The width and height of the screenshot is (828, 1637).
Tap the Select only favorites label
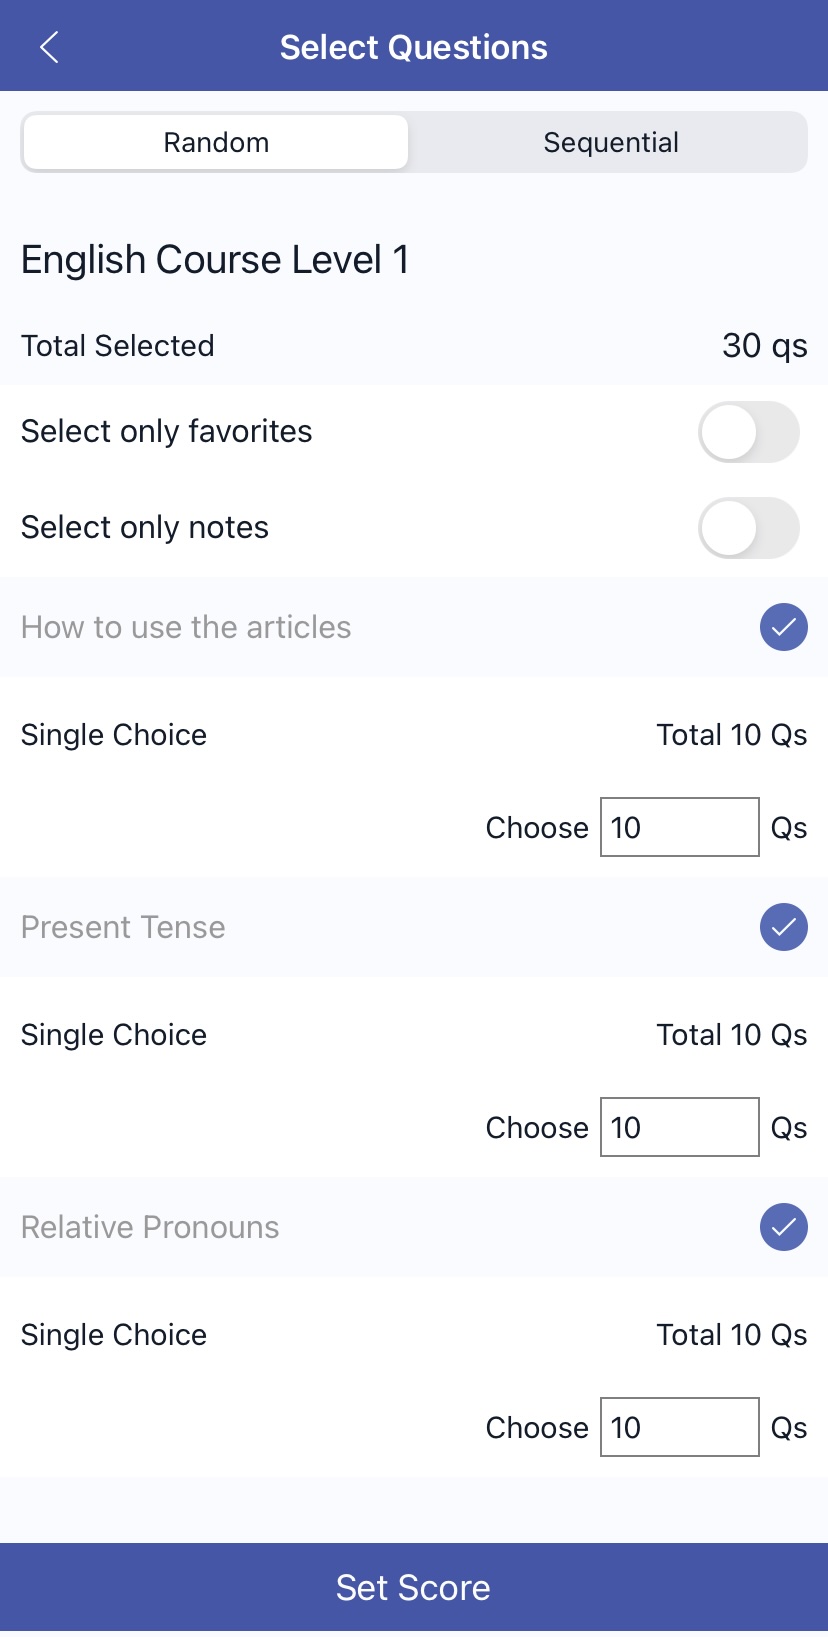[x=167, y=431]
